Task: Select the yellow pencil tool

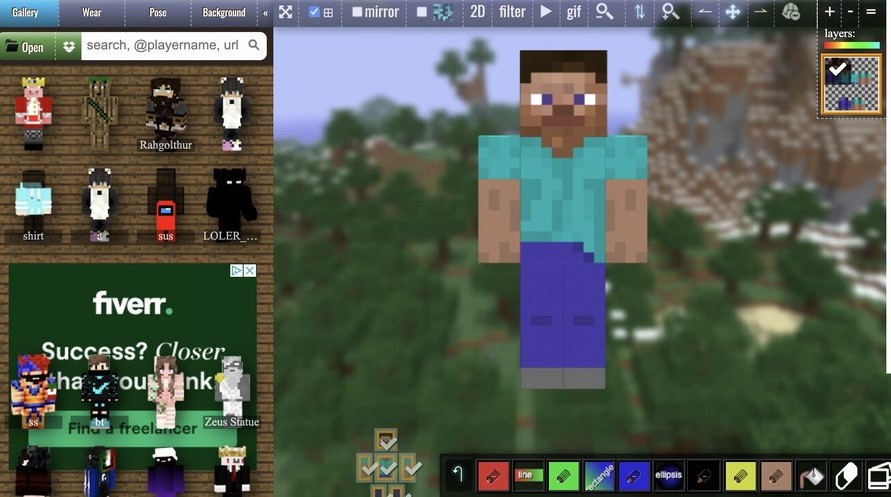Action: (x=740, y=475)
